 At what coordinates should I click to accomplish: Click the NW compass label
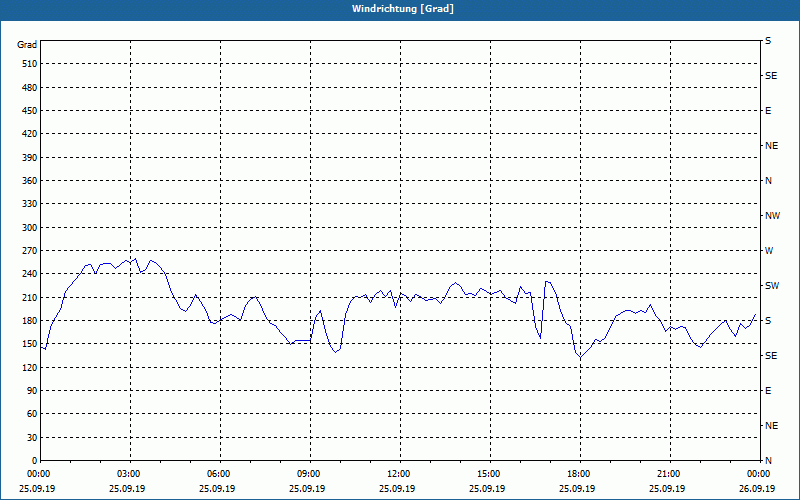click(772, 216)
